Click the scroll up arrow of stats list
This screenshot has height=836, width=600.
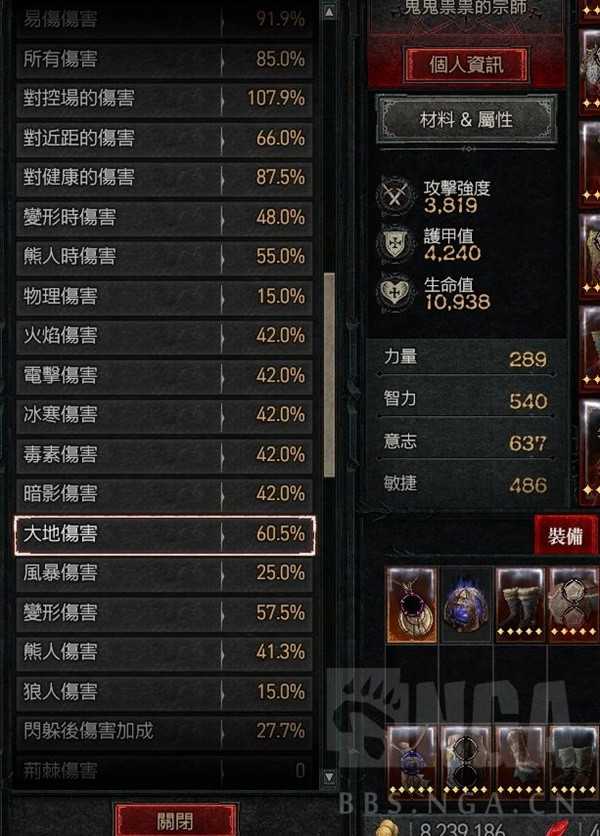tap(329, 12)
